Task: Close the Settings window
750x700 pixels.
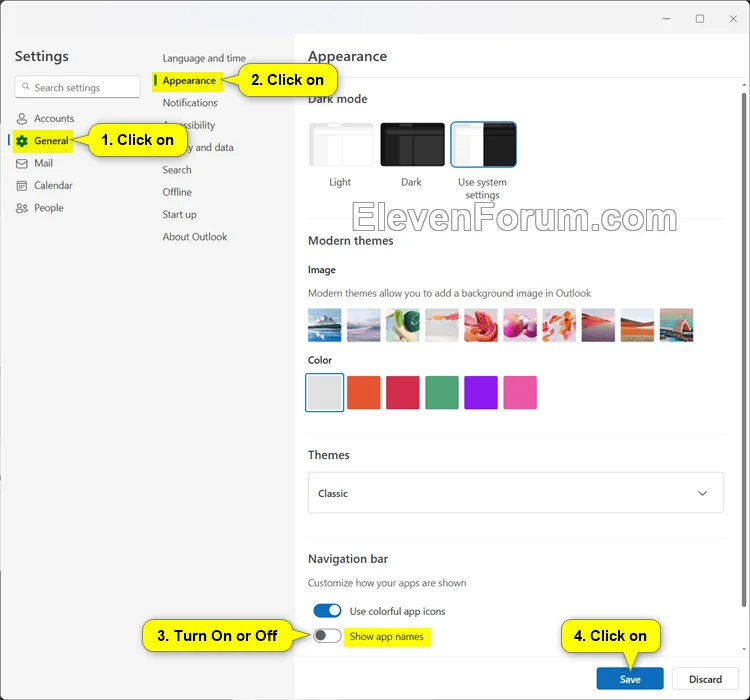Action: click(733, 19)
